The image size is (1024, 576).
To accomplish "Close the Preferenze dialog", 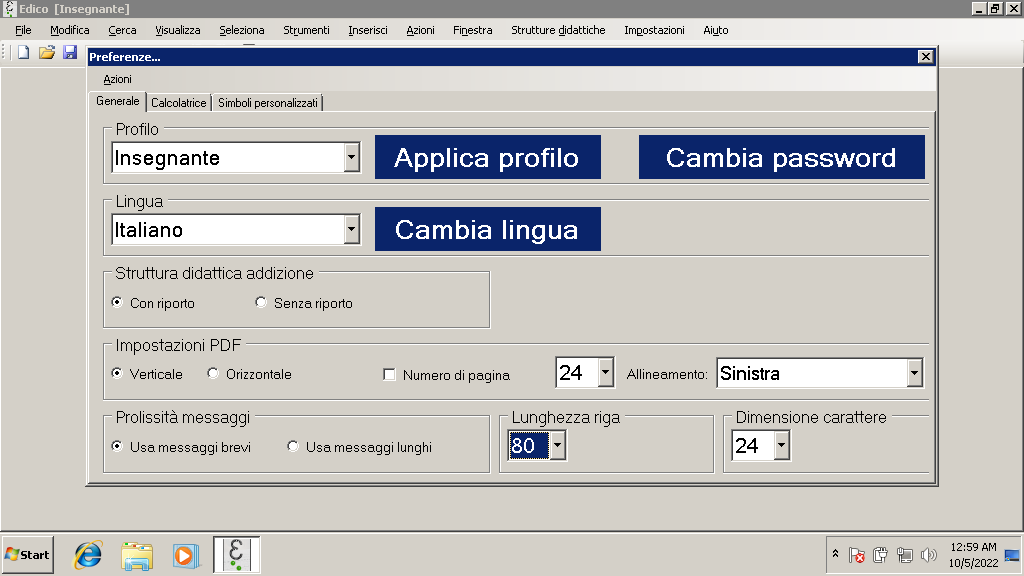I will point(925,57).
